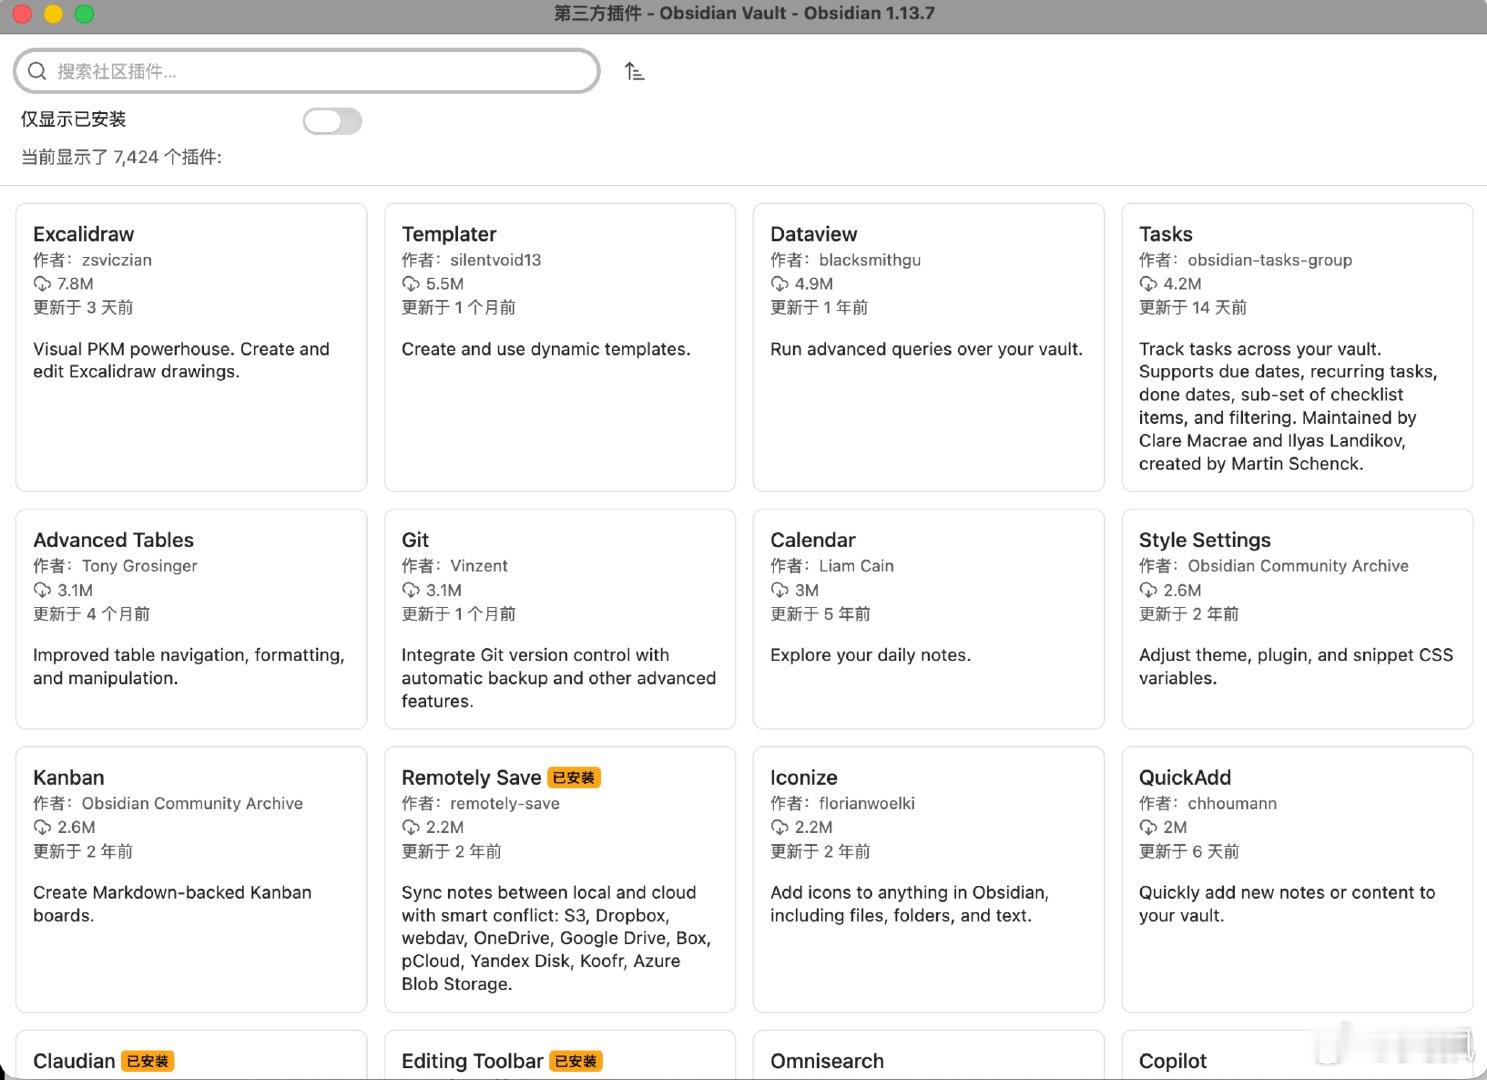Viewport: 1487px width, 1080px height.
Task: Click the 4.2M download count
Action: click(x=1182, y=284)
